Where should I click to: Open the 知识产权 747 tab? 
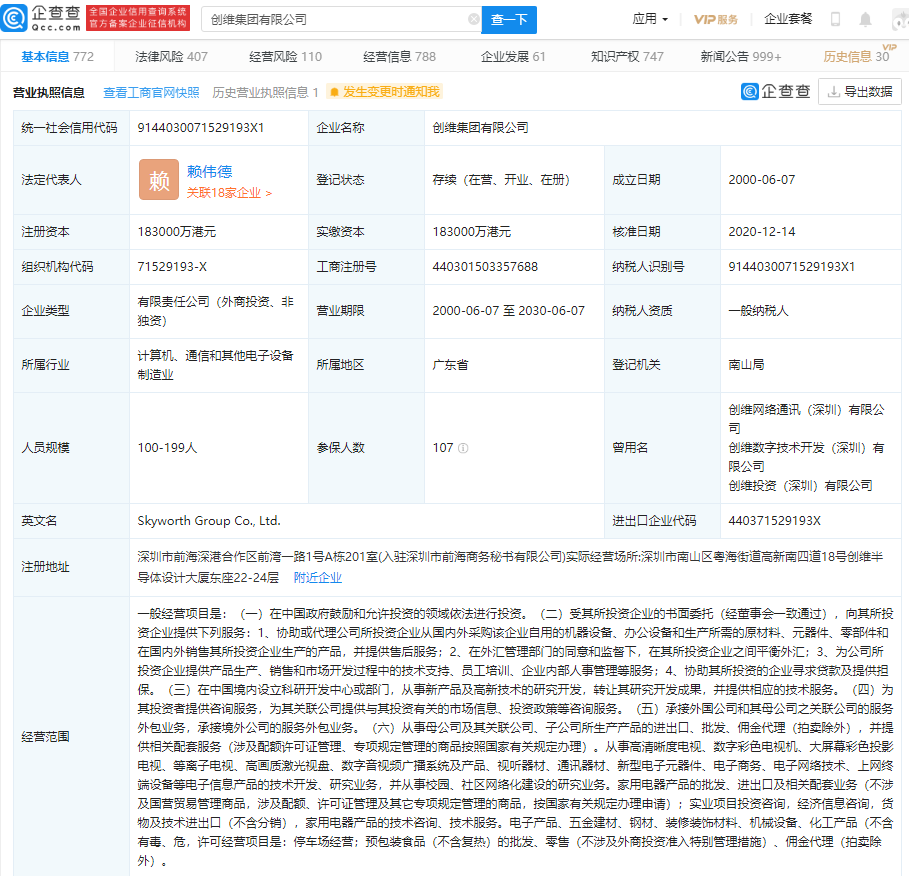[627, 57]
